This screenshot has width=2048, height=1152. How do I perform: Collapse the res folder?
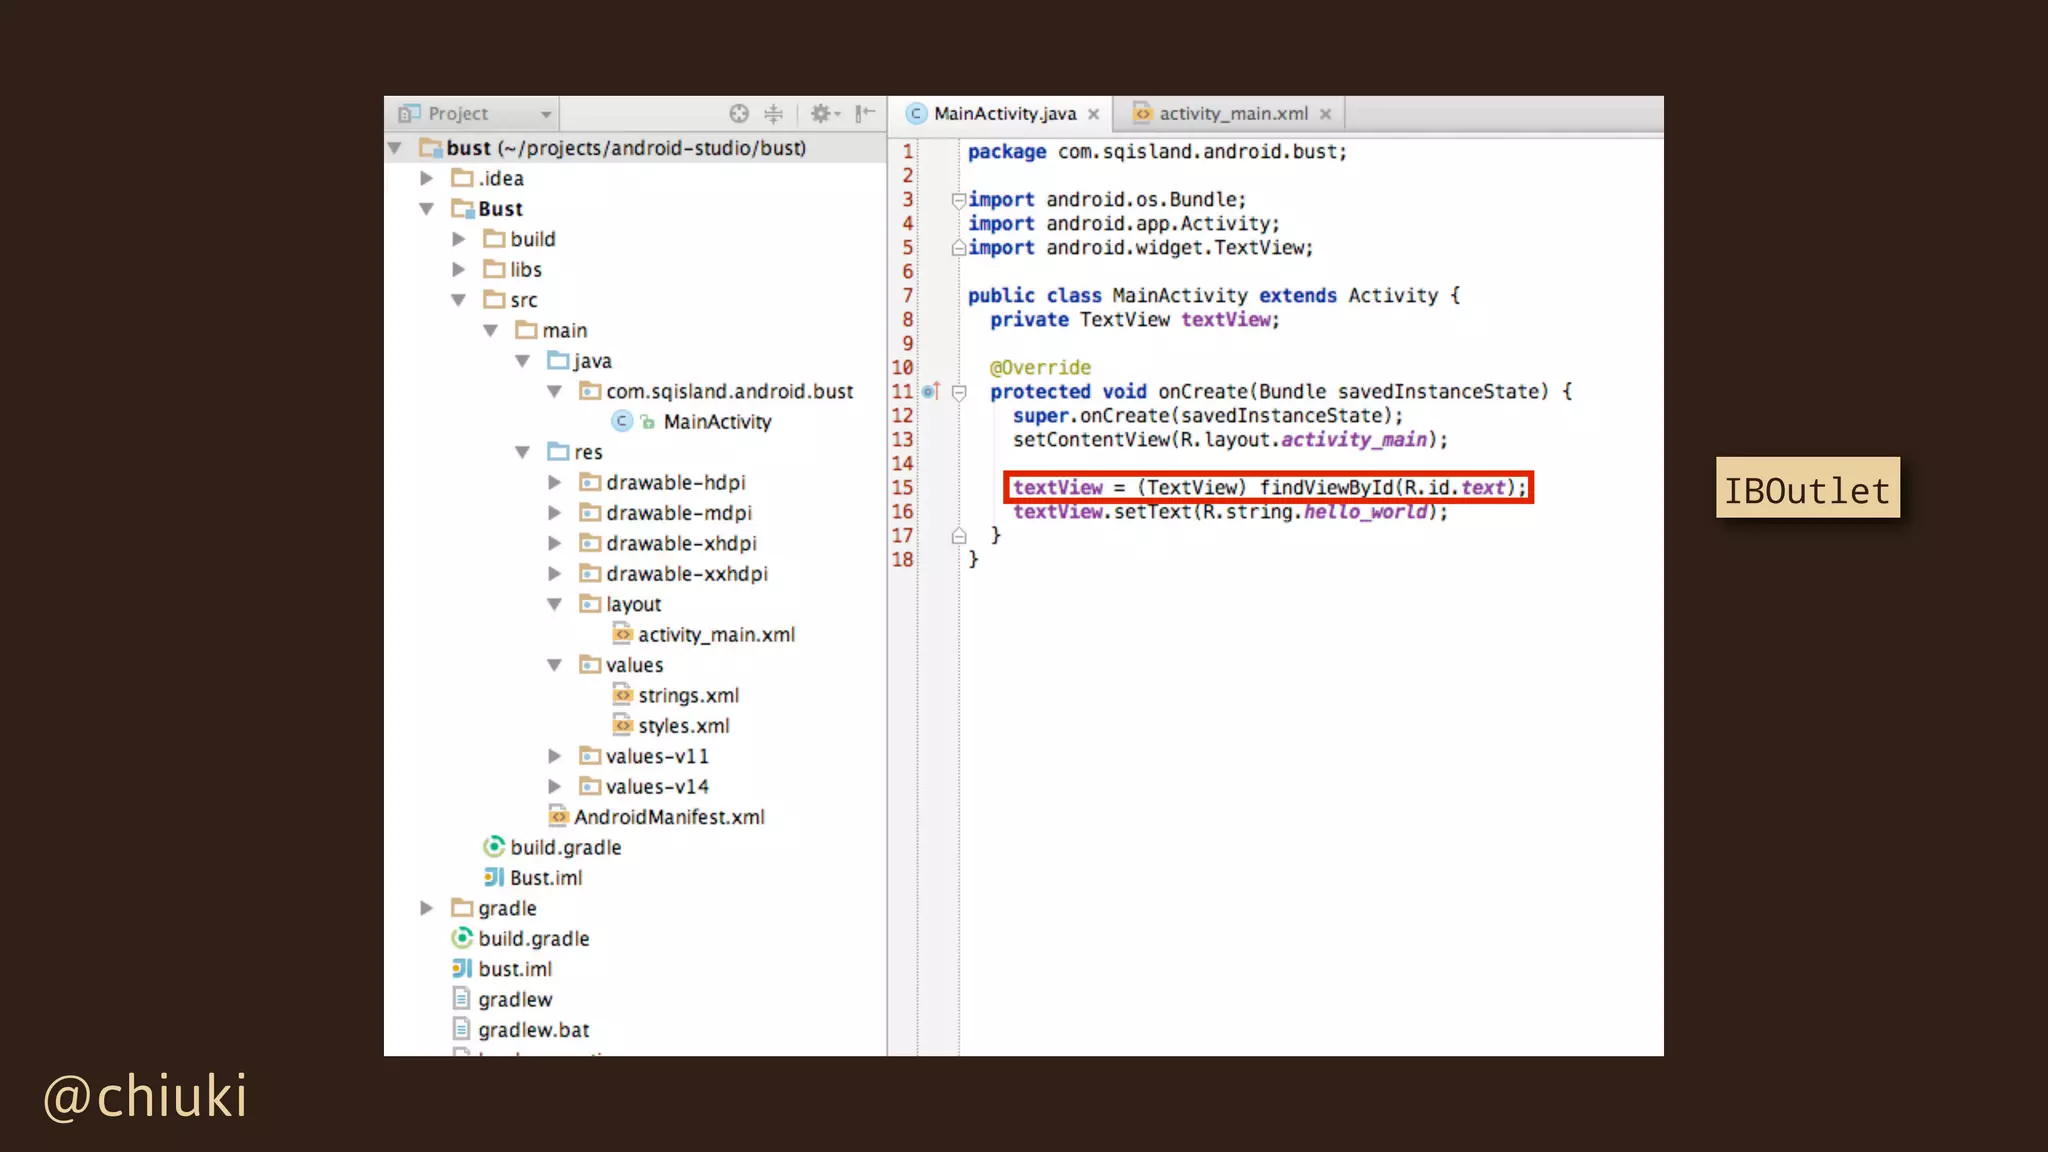(x=522, y=453)
